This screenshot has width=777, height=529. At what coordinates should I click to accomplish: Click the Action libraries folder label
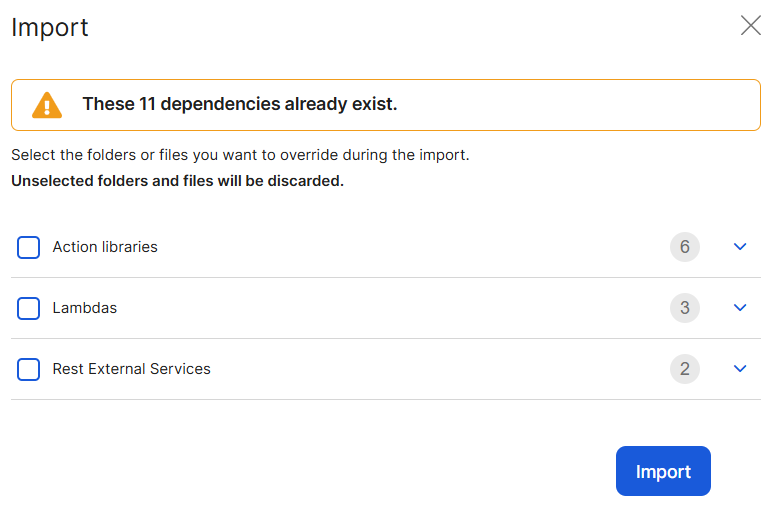[x=105, y=247]
